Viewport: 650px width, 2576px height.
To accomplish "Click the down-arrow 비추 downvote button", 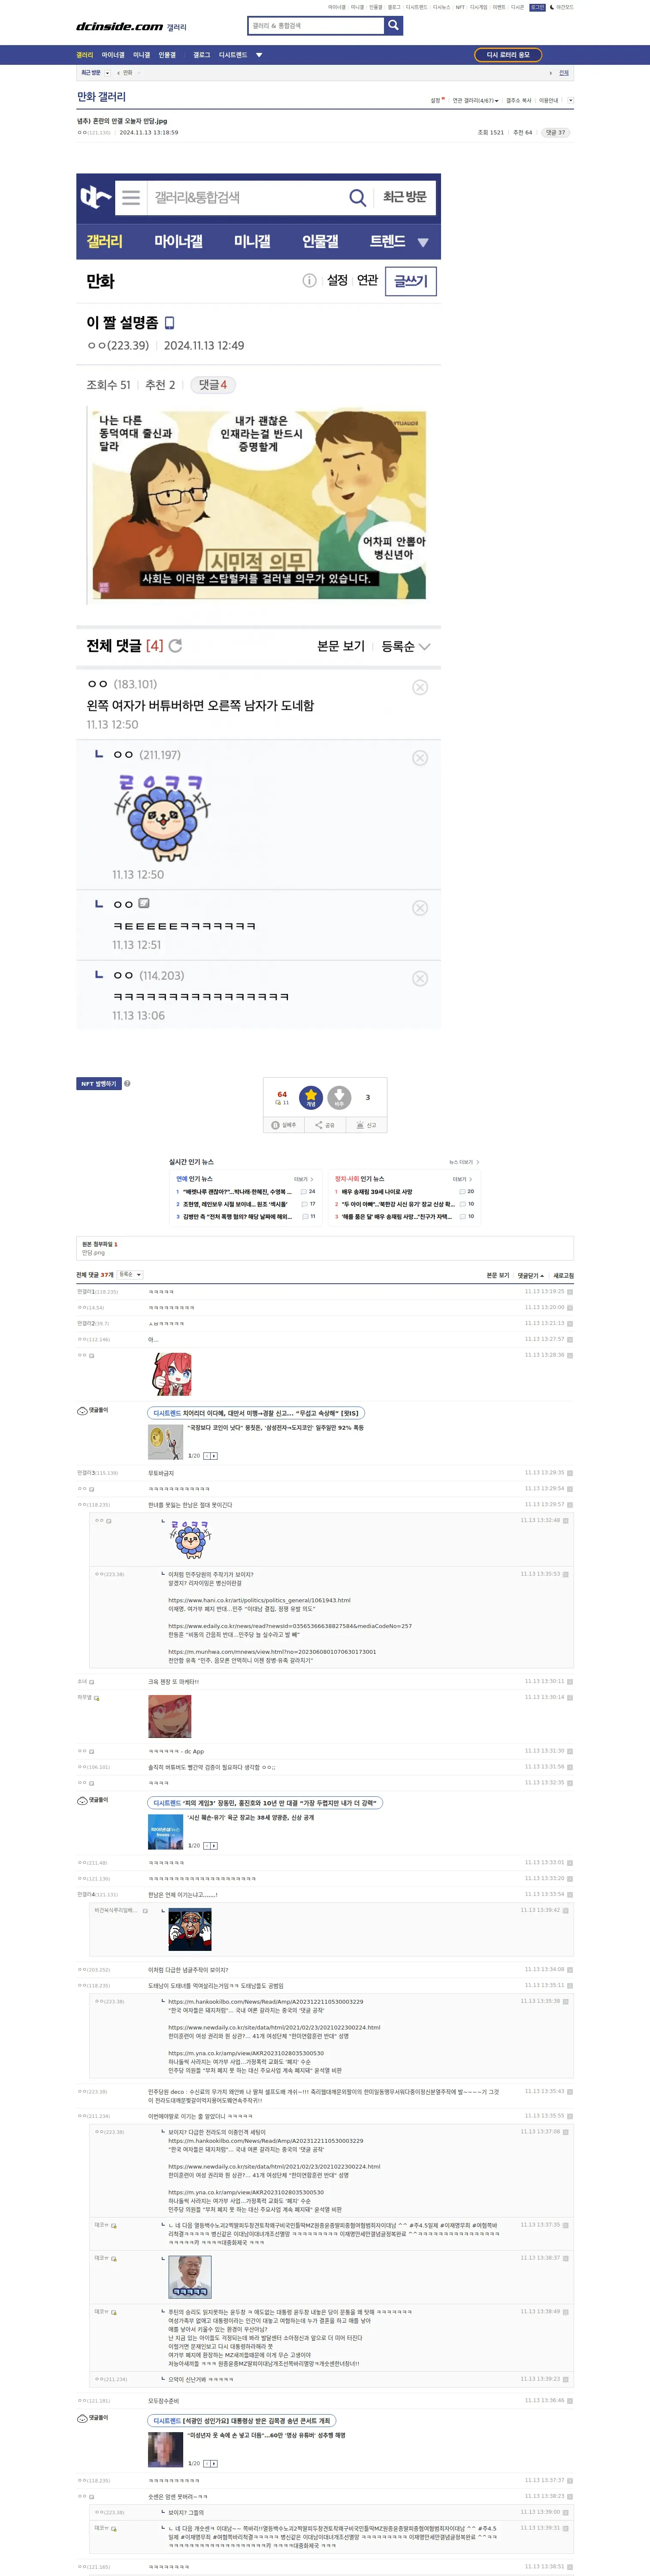I will (x=339, y=1097).
